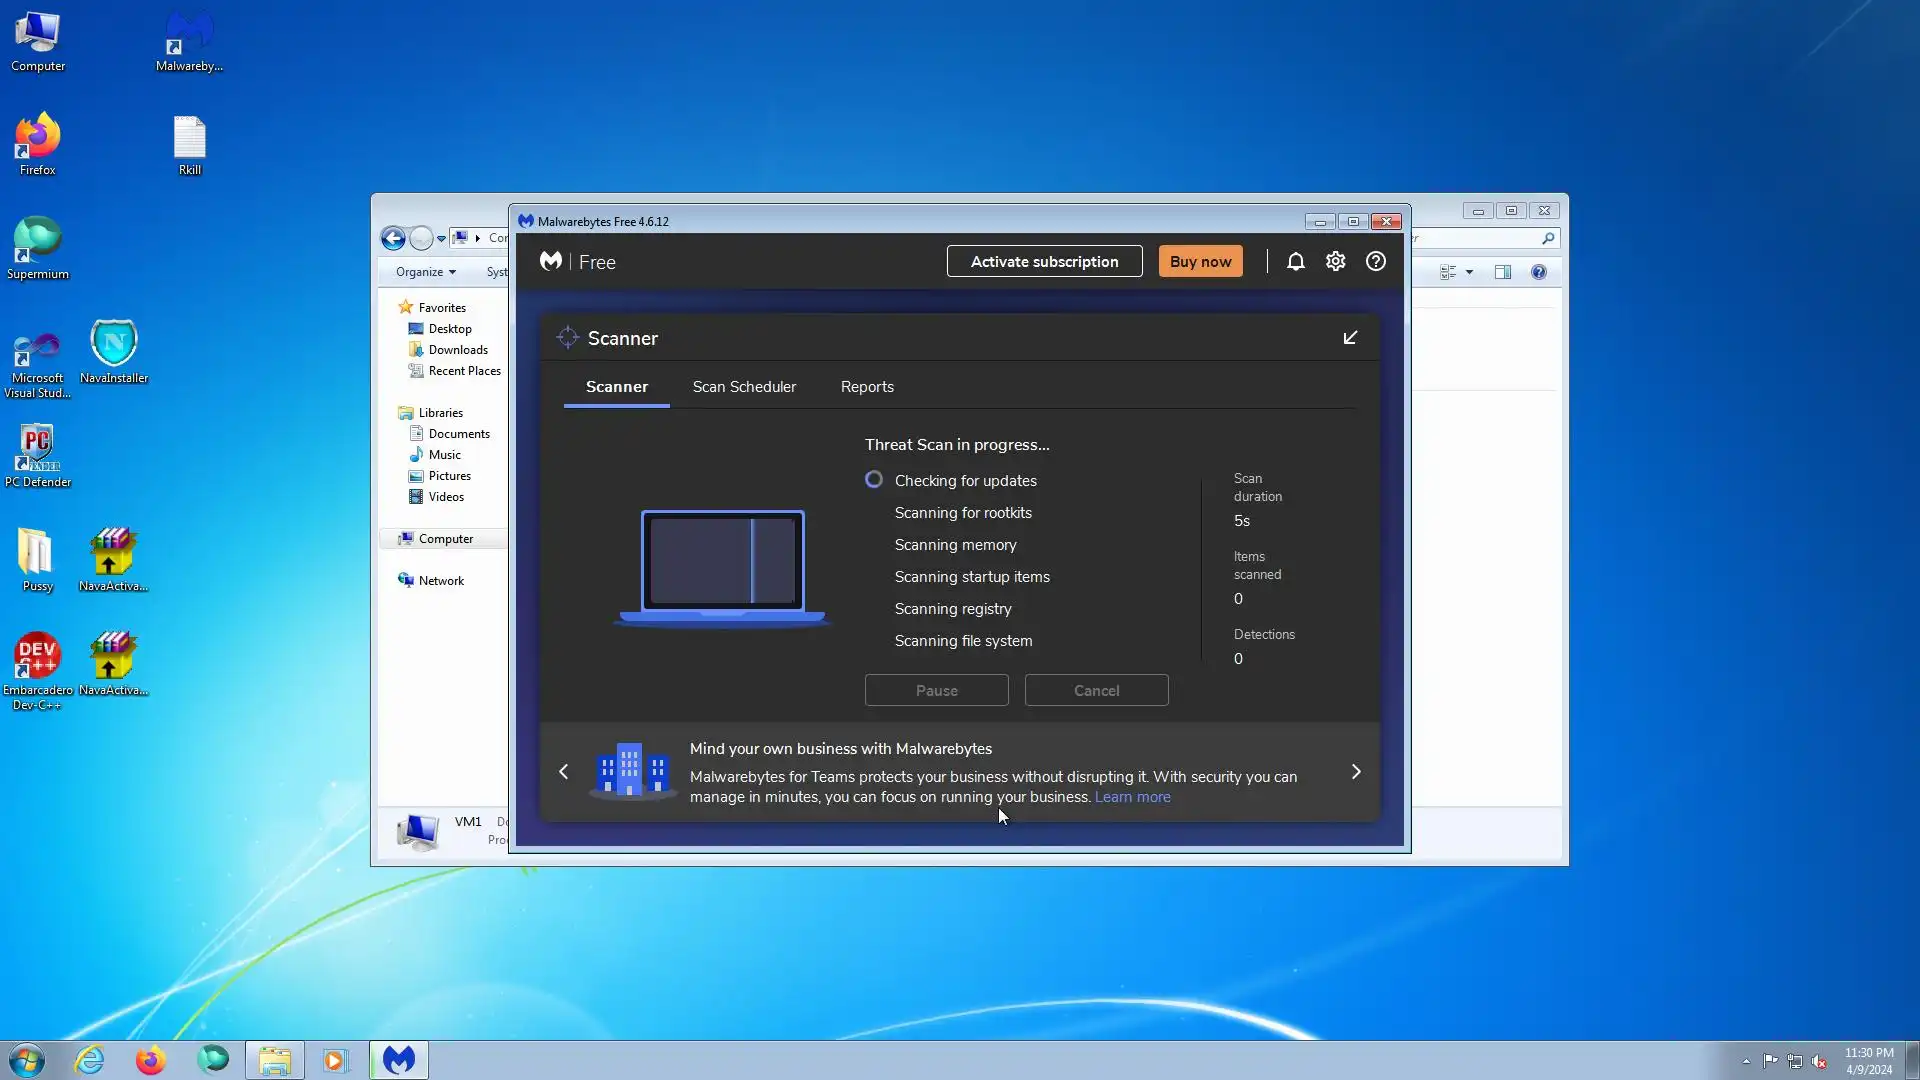Click the Explorer Back arrow button
The width and height of the screenshot is (1920, 1080).
(x=393, y=238)
